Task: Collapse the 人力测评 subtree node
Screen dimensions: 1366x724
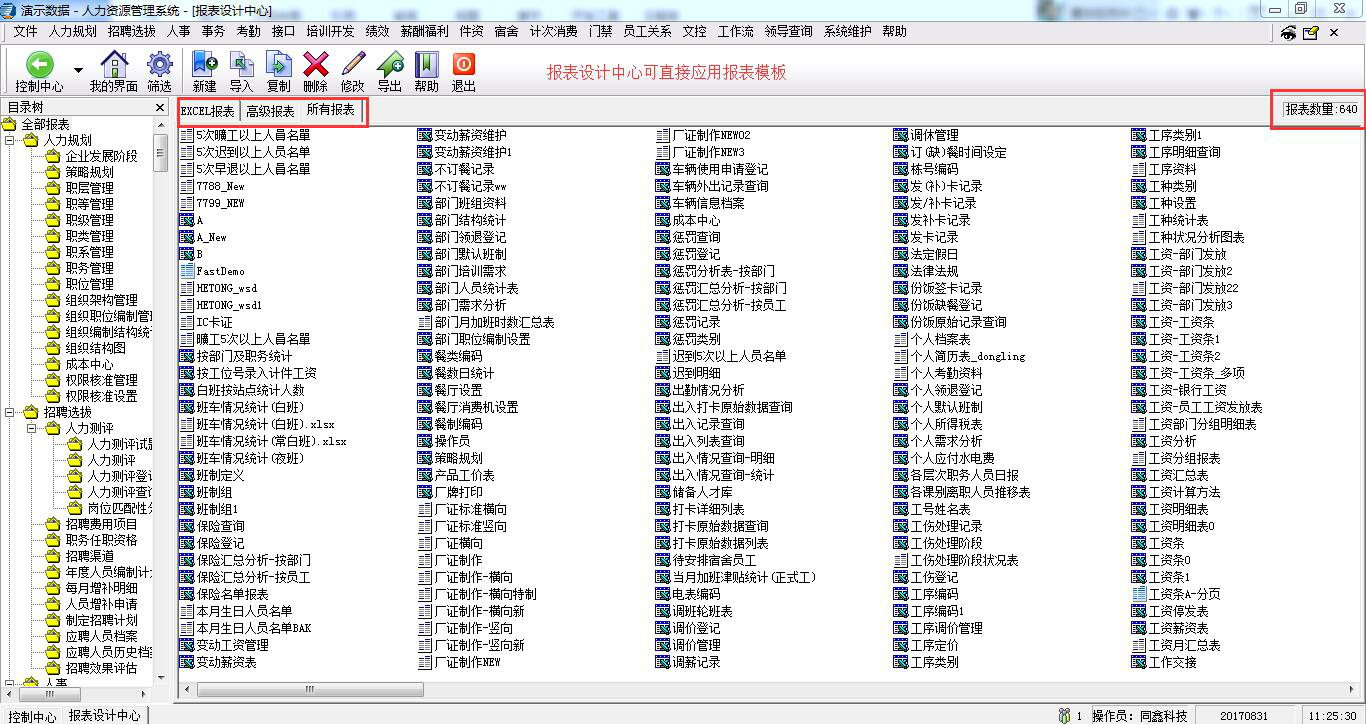Action: coord(31,428)
